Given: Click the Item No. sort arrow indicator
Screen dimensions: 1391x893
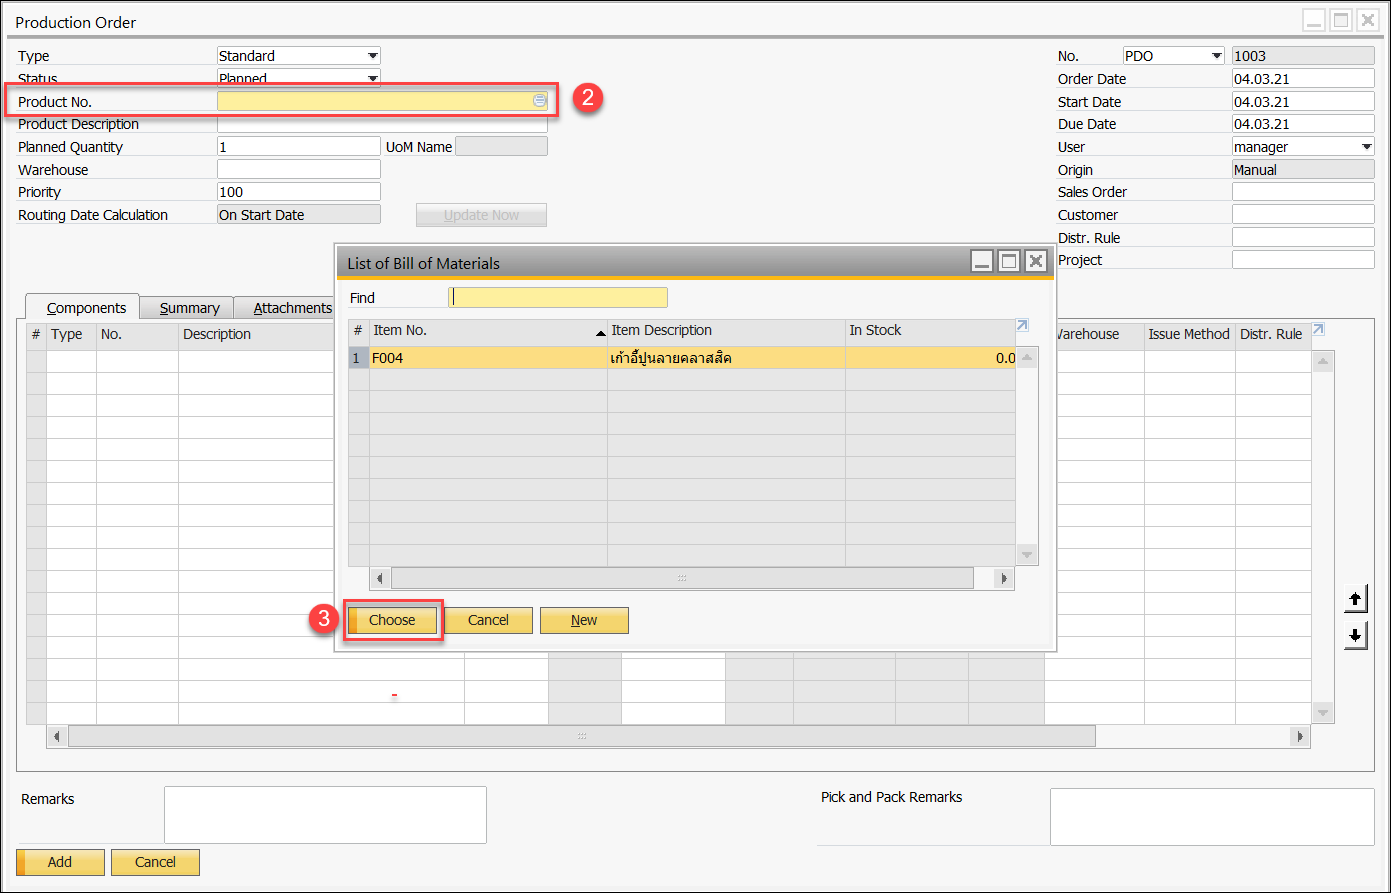Looking at the screenshot, I should click(600, 332).
